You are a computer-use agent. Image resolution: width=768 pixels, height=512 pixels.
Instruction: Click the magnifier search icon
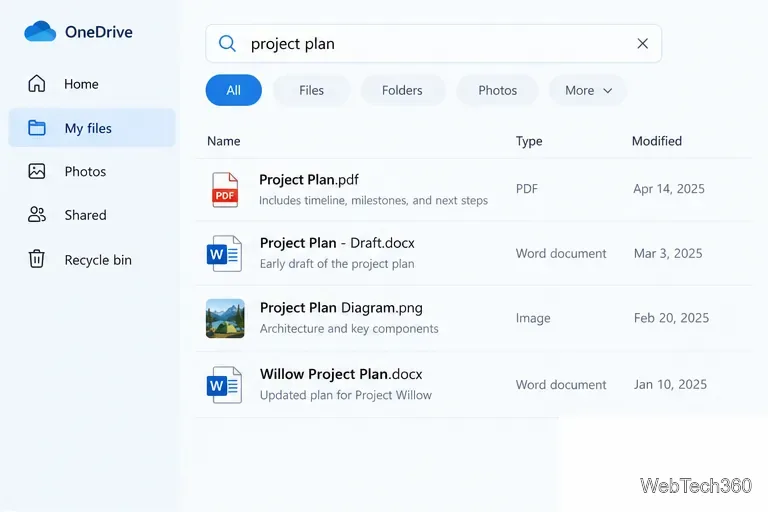(227, 44)
